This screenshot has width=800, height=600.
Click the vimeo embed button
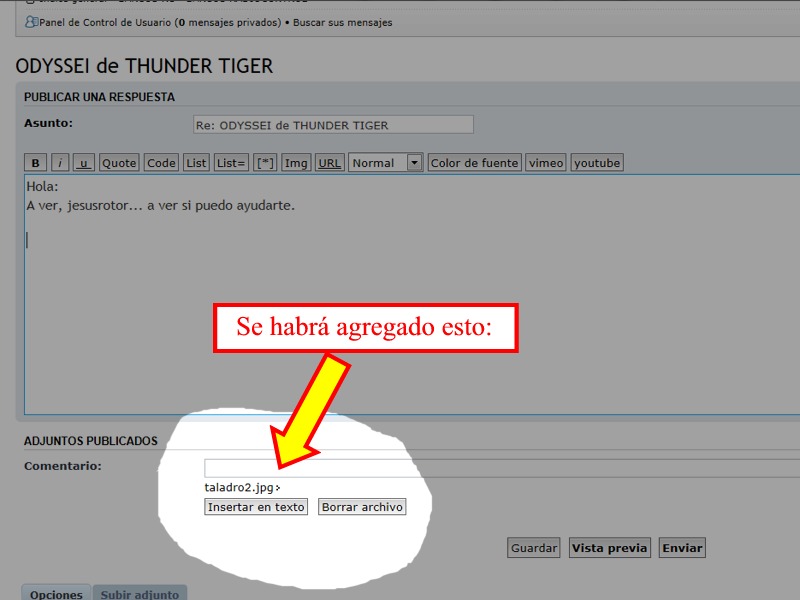pyautogui.click(x=546, y=163)
